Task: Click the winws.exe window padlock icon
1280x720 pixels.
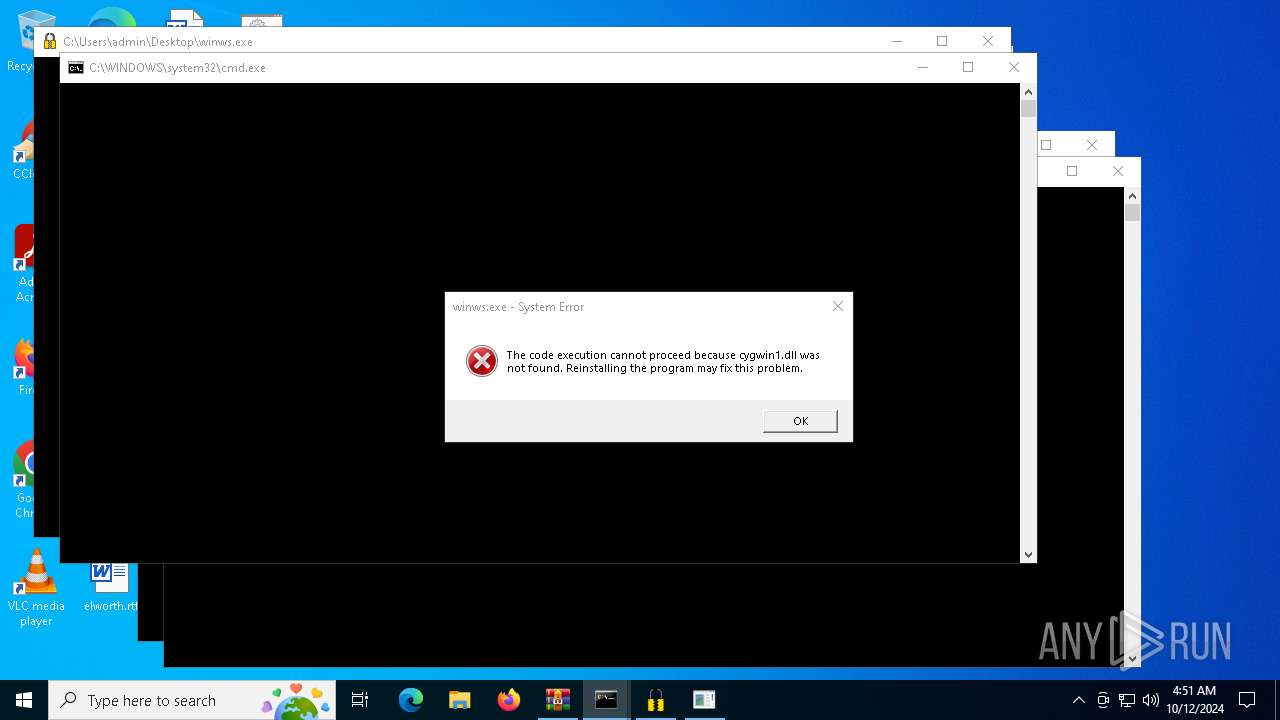Action: 50,41
